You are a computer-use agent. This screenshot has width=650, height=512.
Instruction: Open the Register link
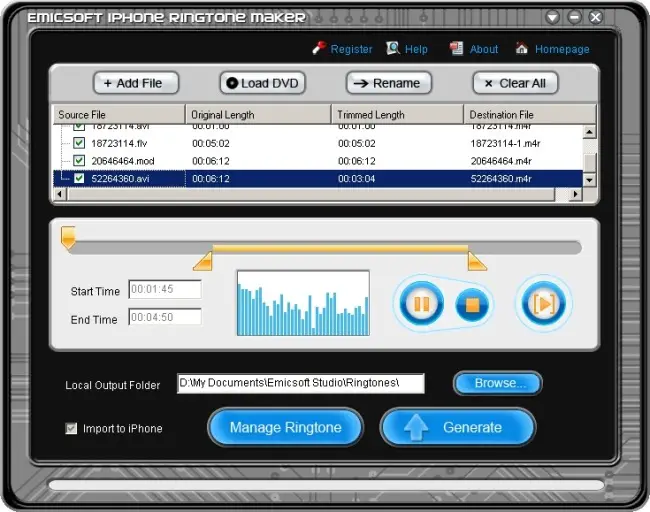click(351, 49)
